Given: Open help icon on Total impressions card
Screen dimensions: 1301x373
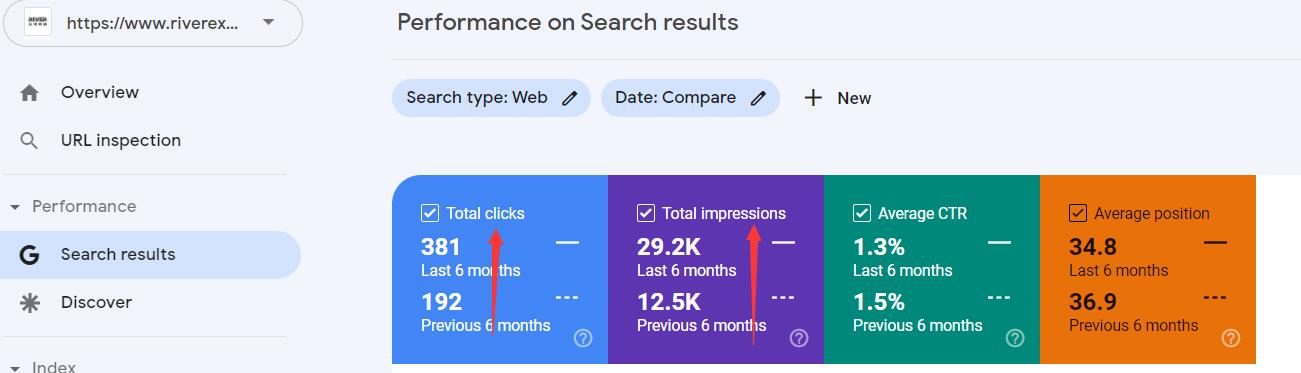Looking at the screenshot, I should point(799,338).
